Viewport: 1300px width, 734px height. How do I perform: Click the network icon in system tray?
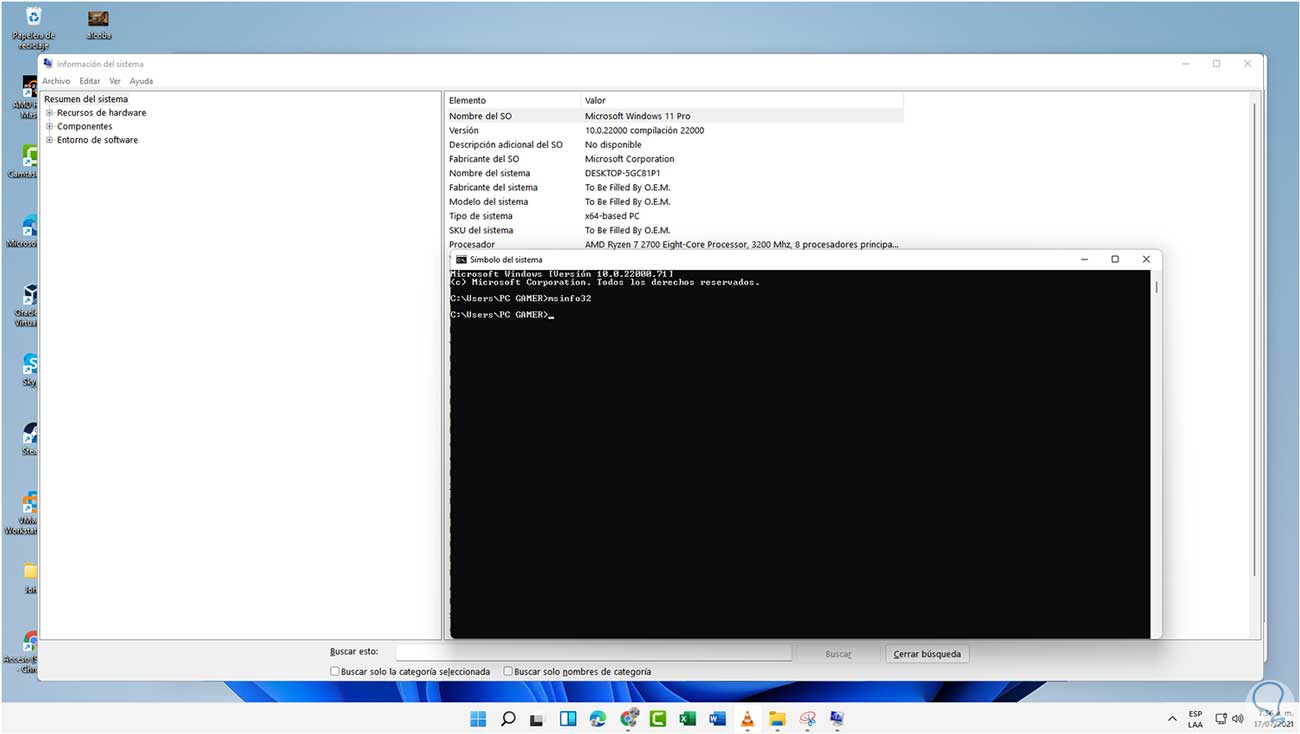click(x=1221, y=718)
